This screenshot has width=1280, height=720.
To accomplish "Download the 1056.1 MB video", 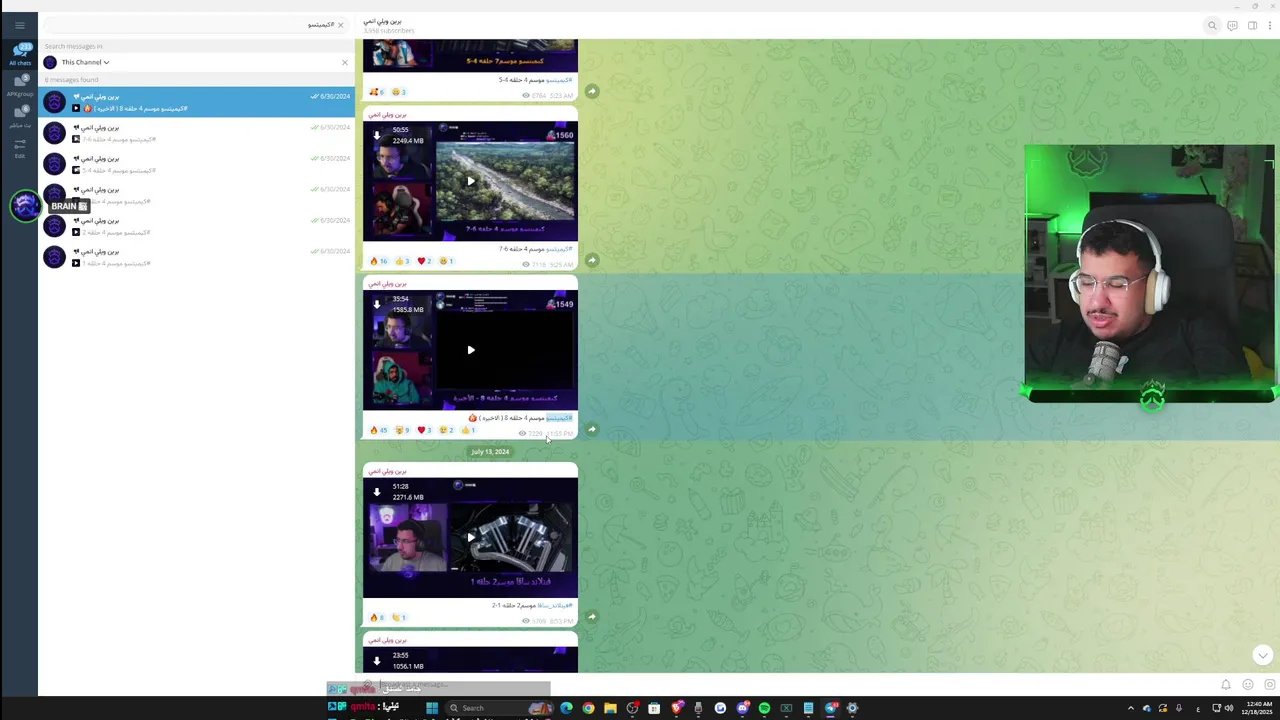I will click(377, 660).
